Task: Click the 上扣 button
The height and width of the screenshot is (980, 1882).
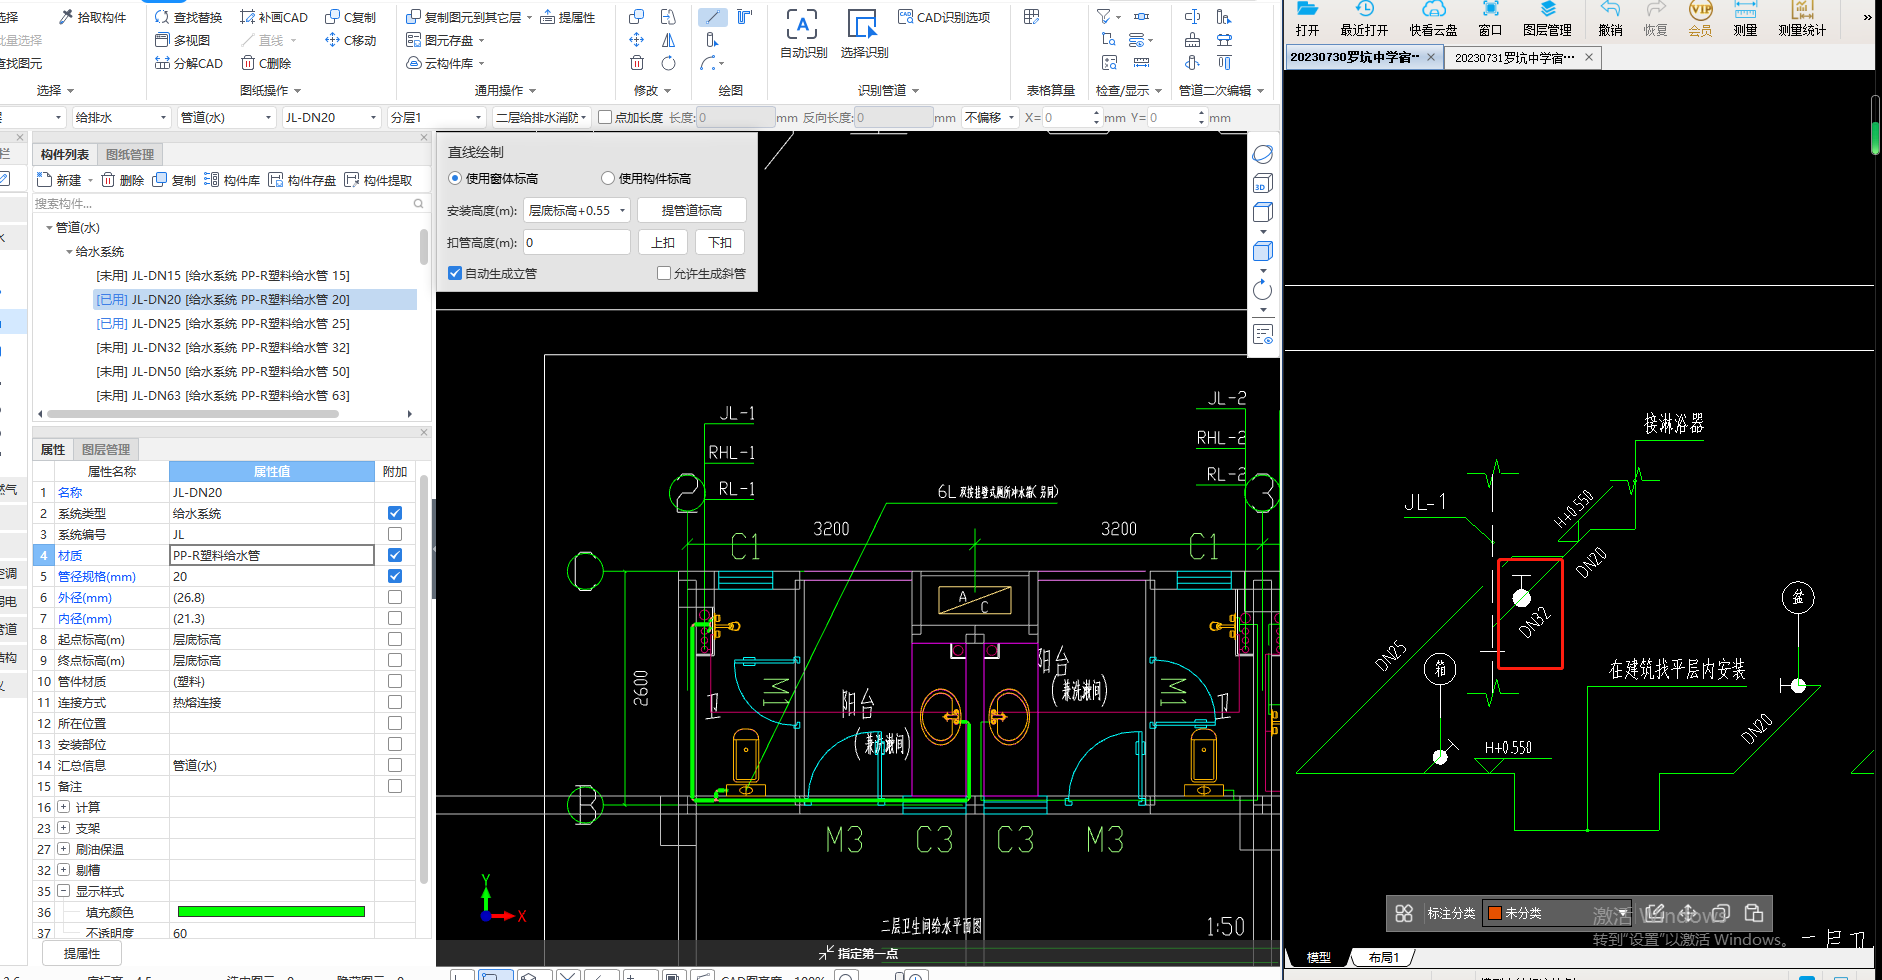Action: point(663,243)
